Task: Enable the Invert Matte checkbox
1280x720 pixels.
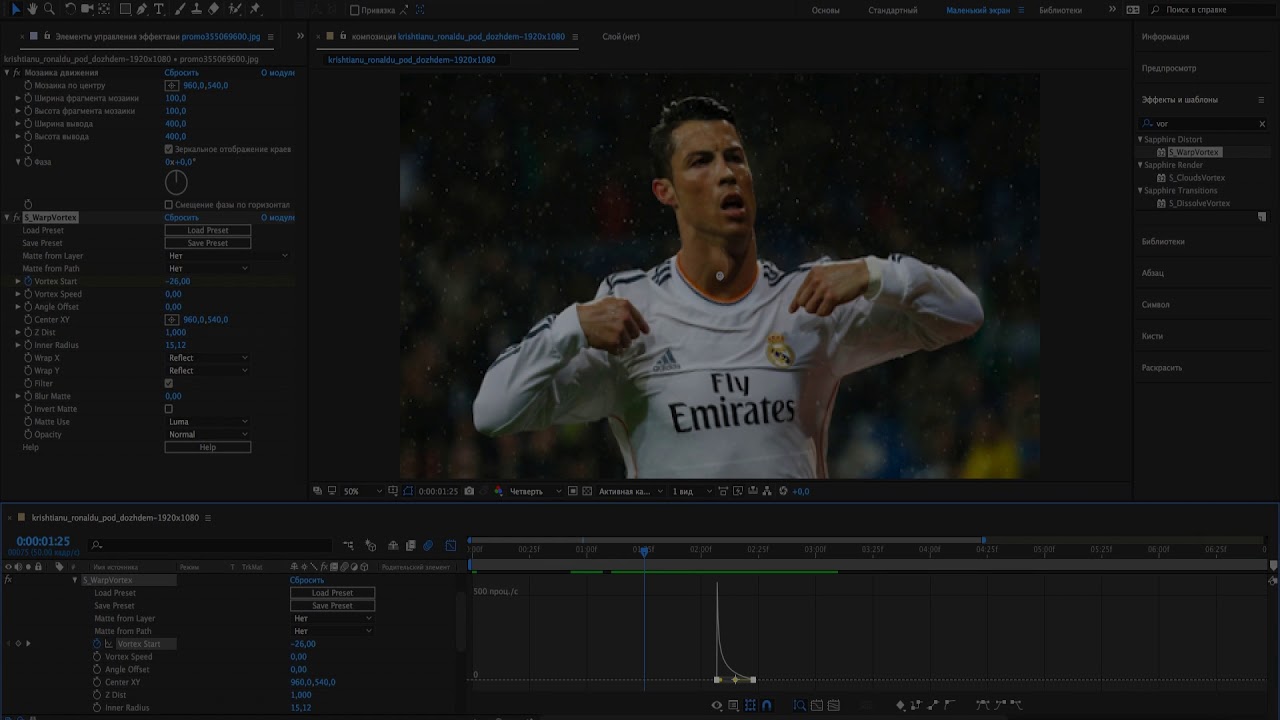Action: [x=169, y=409]
